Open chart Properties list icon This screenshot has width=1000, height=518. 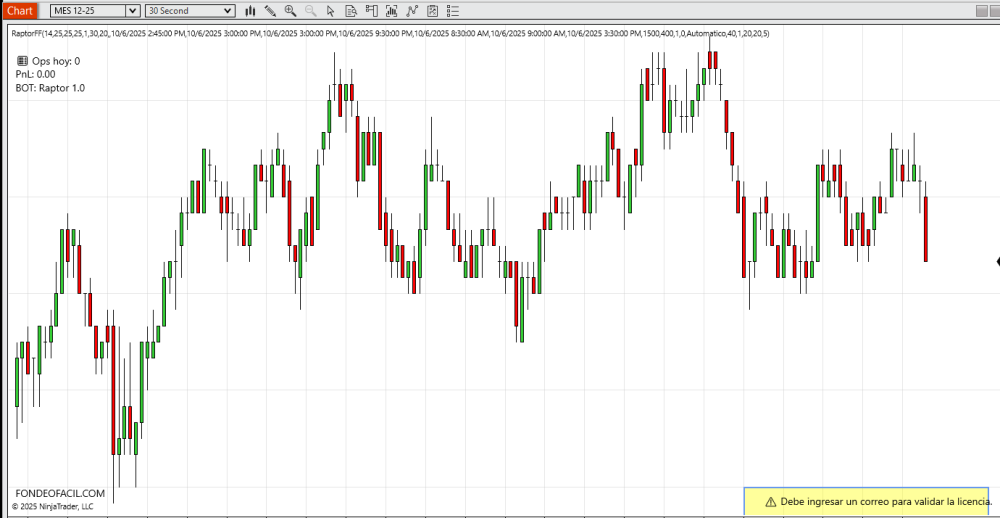coord(452,11)
